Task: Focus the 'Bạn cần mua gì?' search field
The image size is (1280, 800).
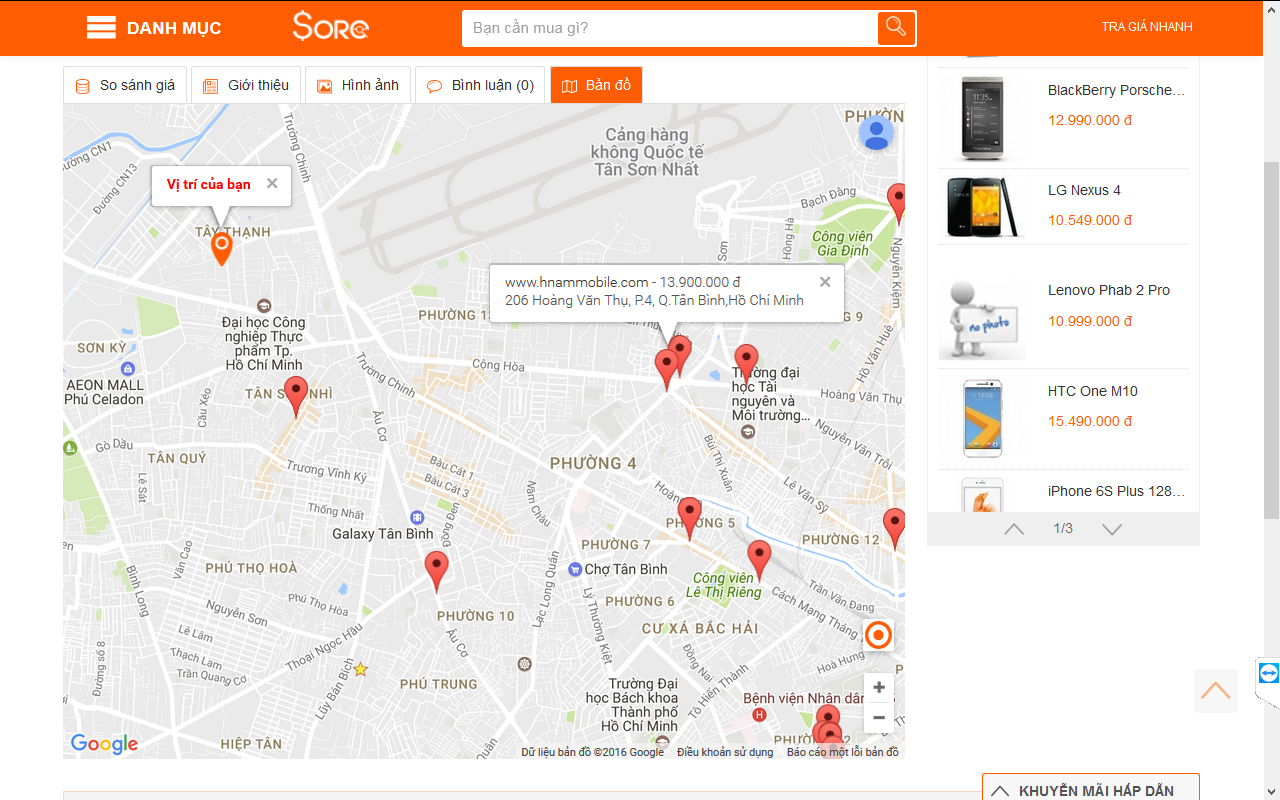Action: pos(670,28)
